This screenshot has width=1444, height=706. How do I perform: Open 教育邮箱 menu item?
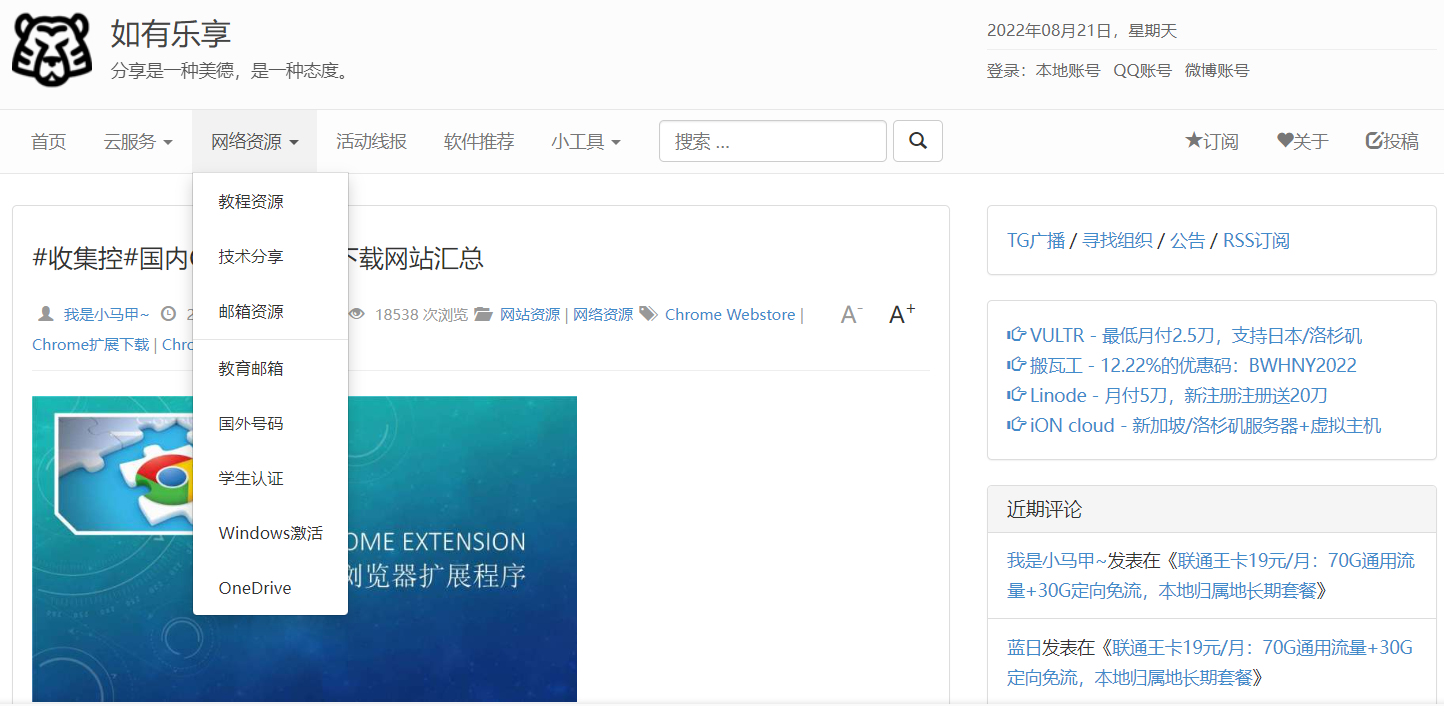click(251, 369)
